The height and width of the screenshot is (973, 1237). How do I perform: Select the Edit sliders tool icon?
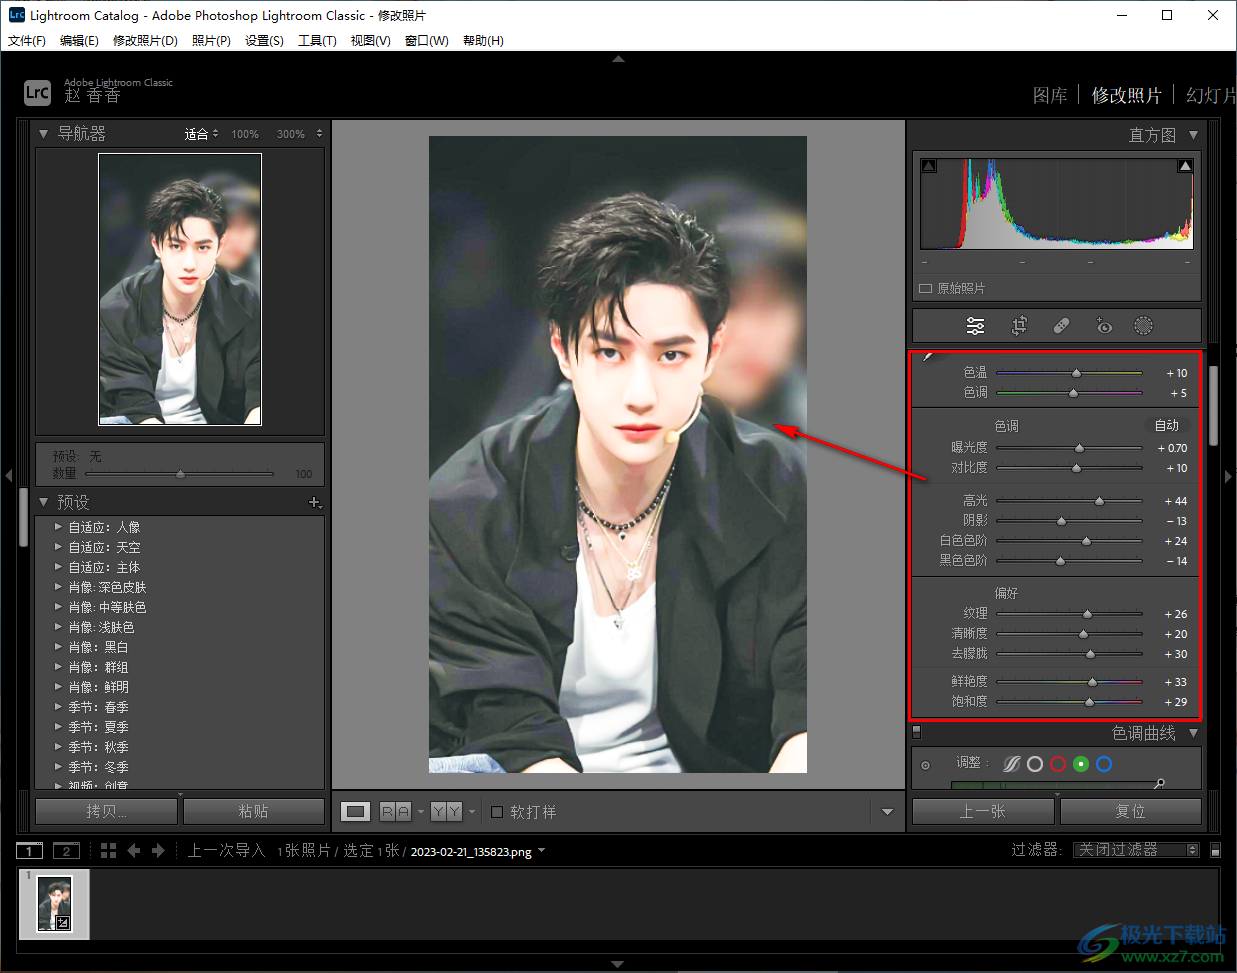(x=975, y=326)
